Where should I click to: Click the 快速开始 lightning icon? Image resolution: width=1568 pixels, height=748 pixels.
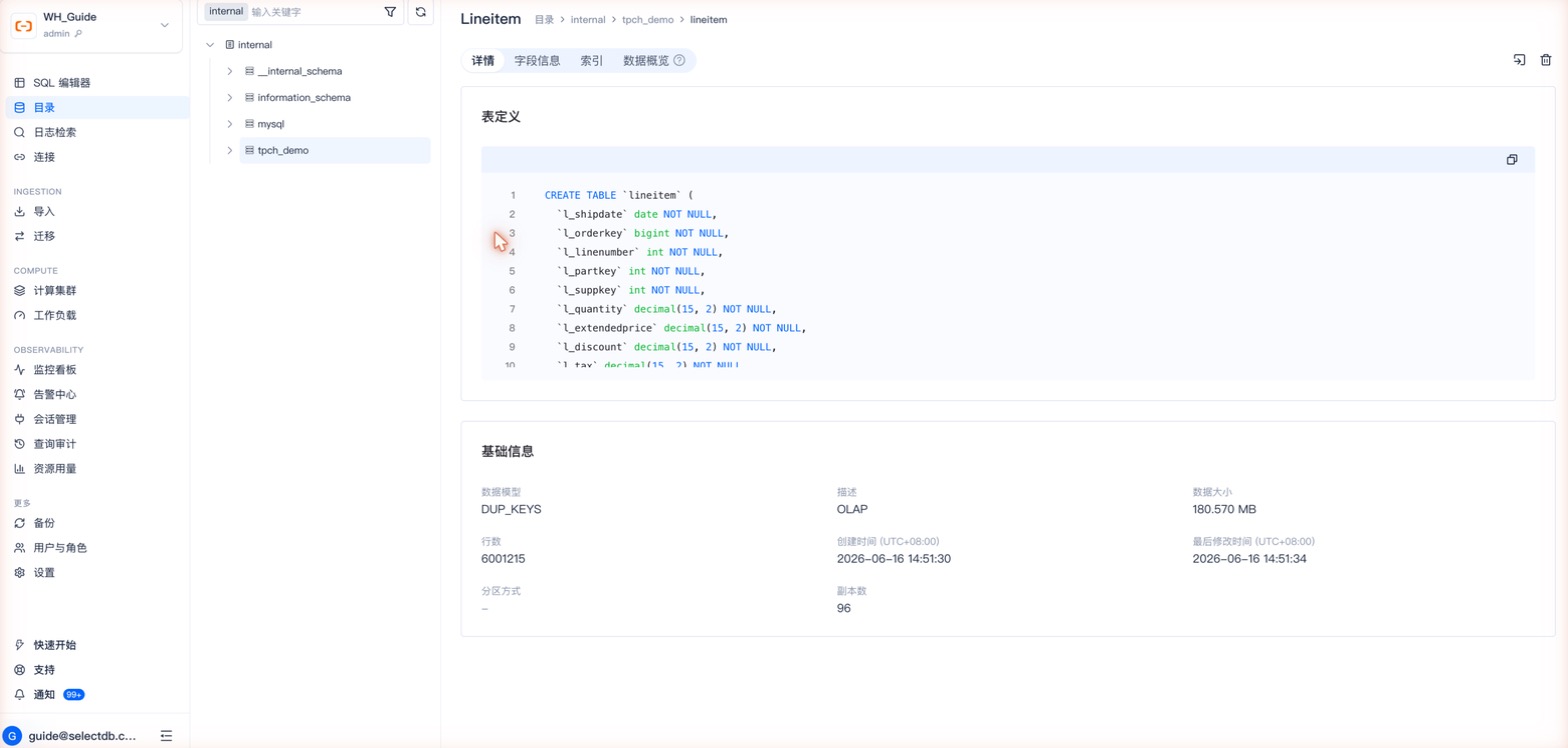click(19, 645)
